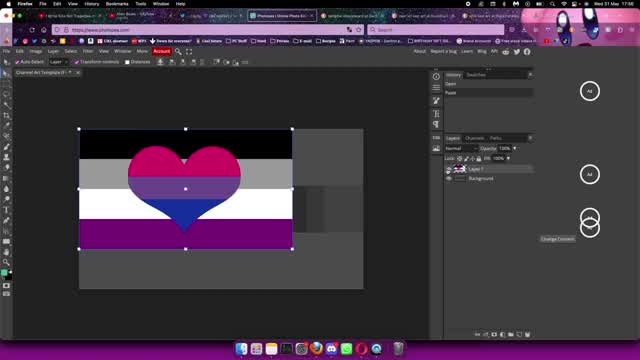Open the File menu in Photopea
This screenshot has width=640, height=360.
point(7,51)
